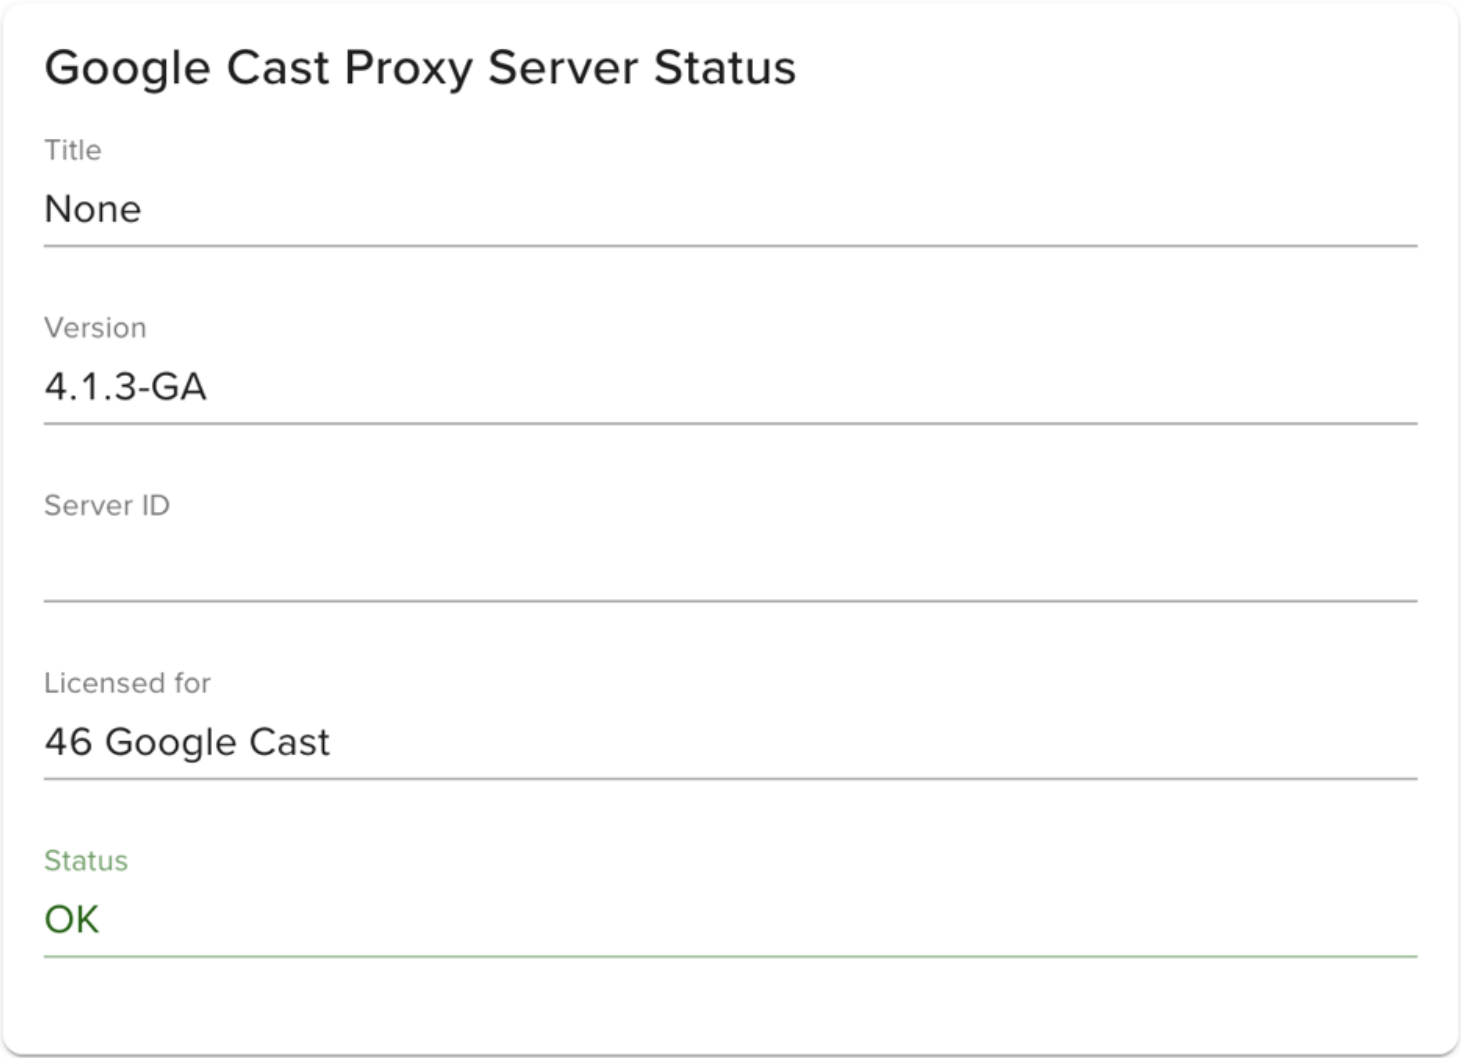The height and width of the screenshot is (1058, 1461).
Task: Click the green underline beneath the Status field
Action: pos(730,958)
